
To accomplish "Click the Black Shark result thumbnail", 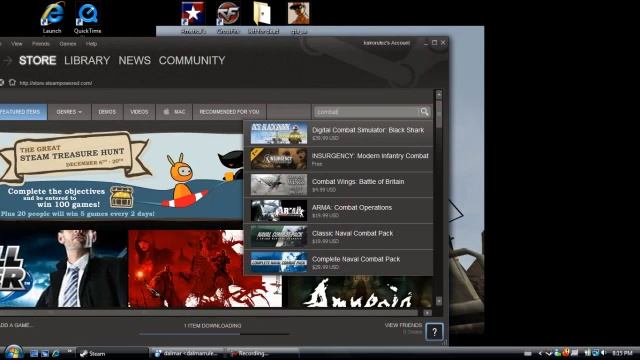I will pos(279,133).
